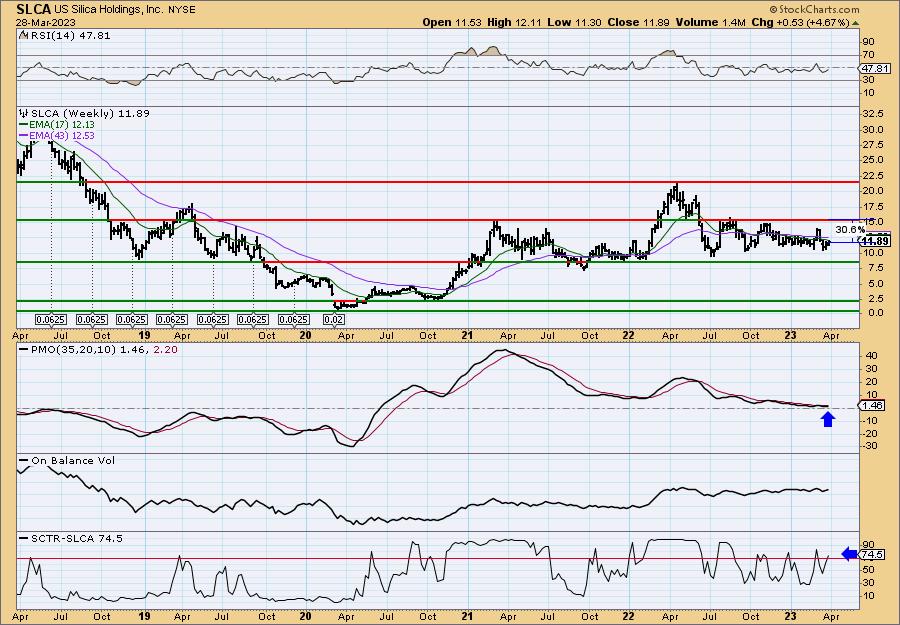Screen dimensions: 900x625
Task: Click the 22.5 price axis label
Action: 873,175
